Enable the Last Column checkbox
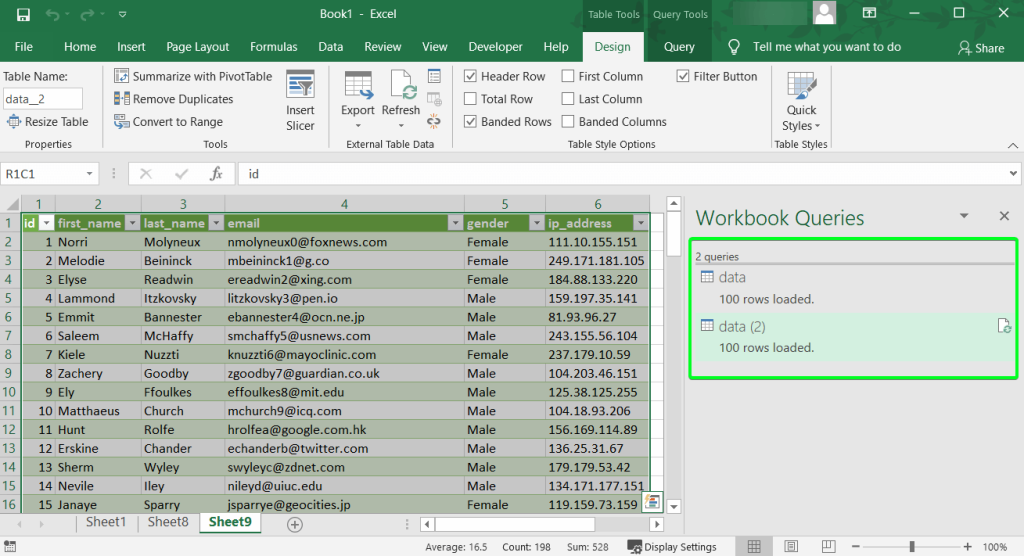Screen dimensions: 1024x556 coord(568,99)
